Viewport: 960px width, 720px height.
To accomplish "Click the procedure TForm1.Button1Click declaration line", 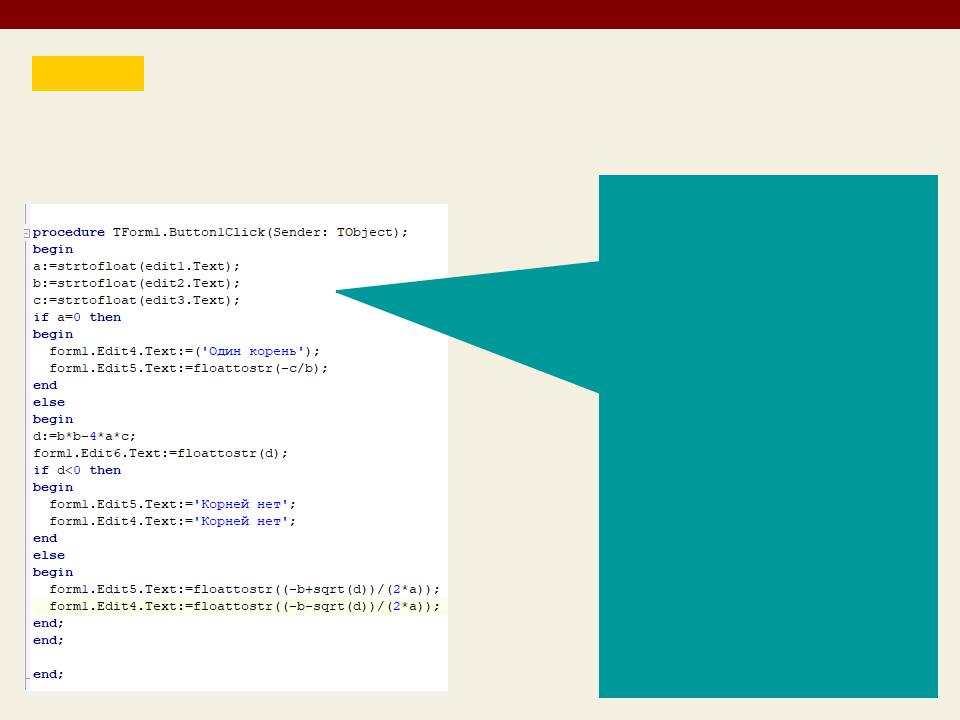I will coord(220,233).
